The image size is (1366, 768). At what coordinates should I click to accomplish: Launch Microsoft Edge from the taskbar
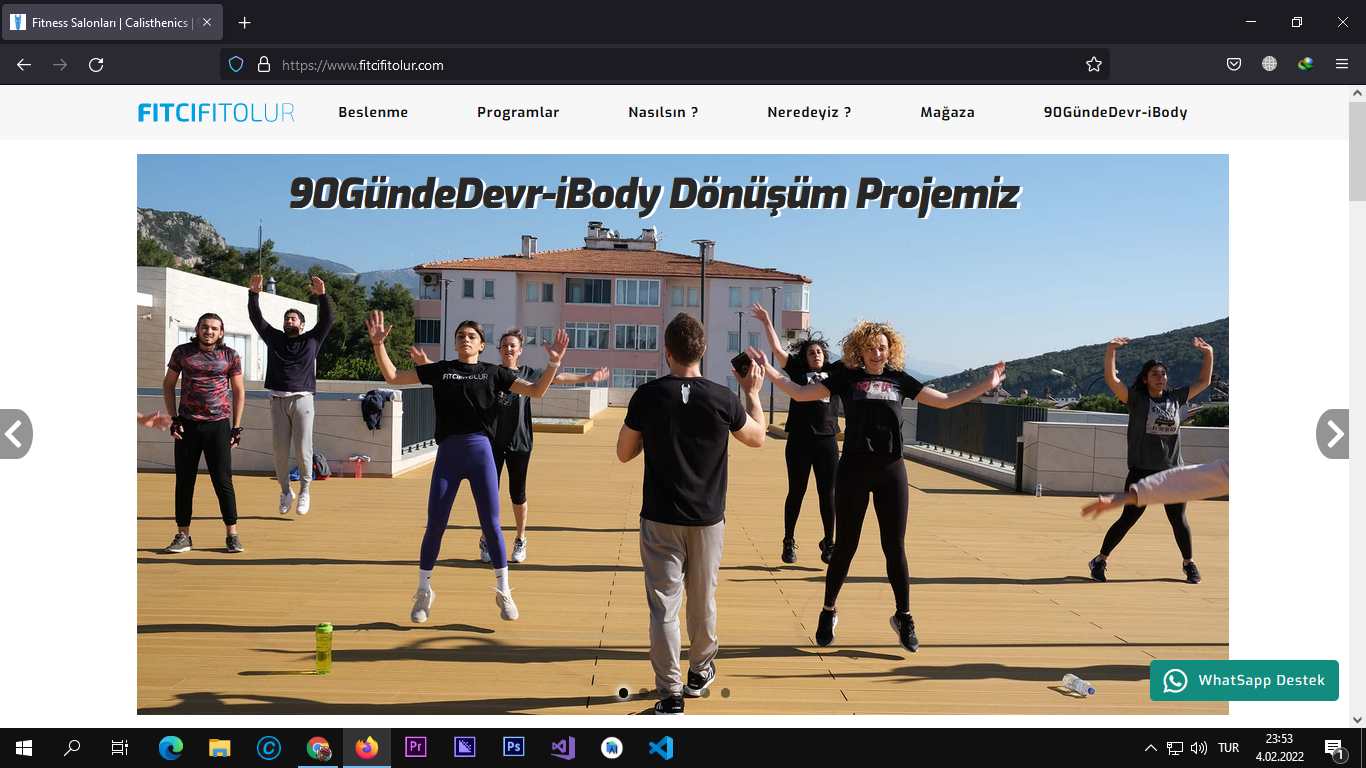pyautogui.click(x=171, y=748)
